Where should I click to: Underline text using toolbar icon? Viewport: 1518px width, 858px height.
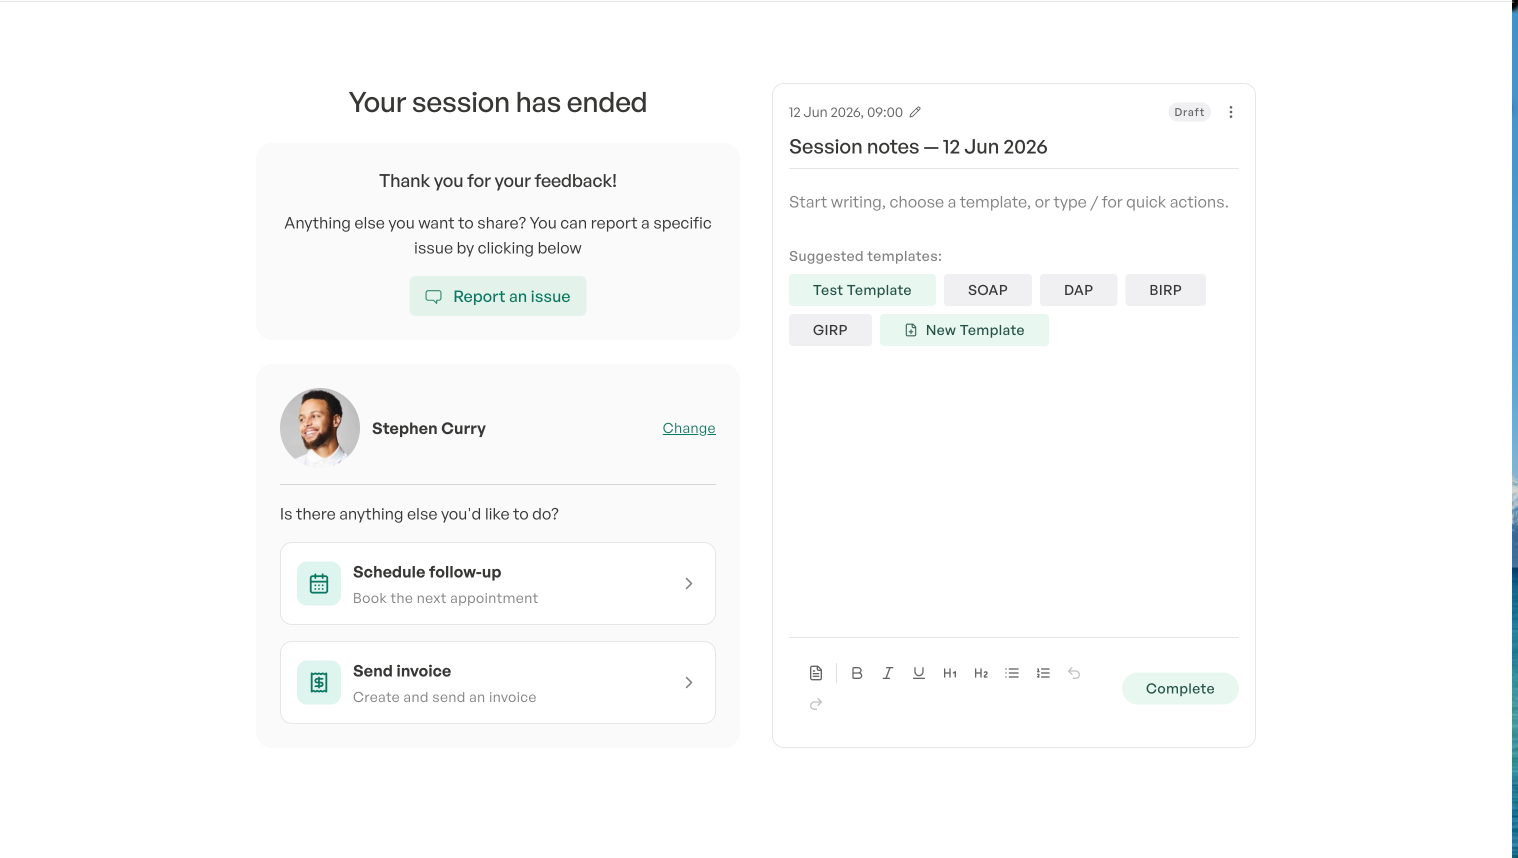pos(919,673)
